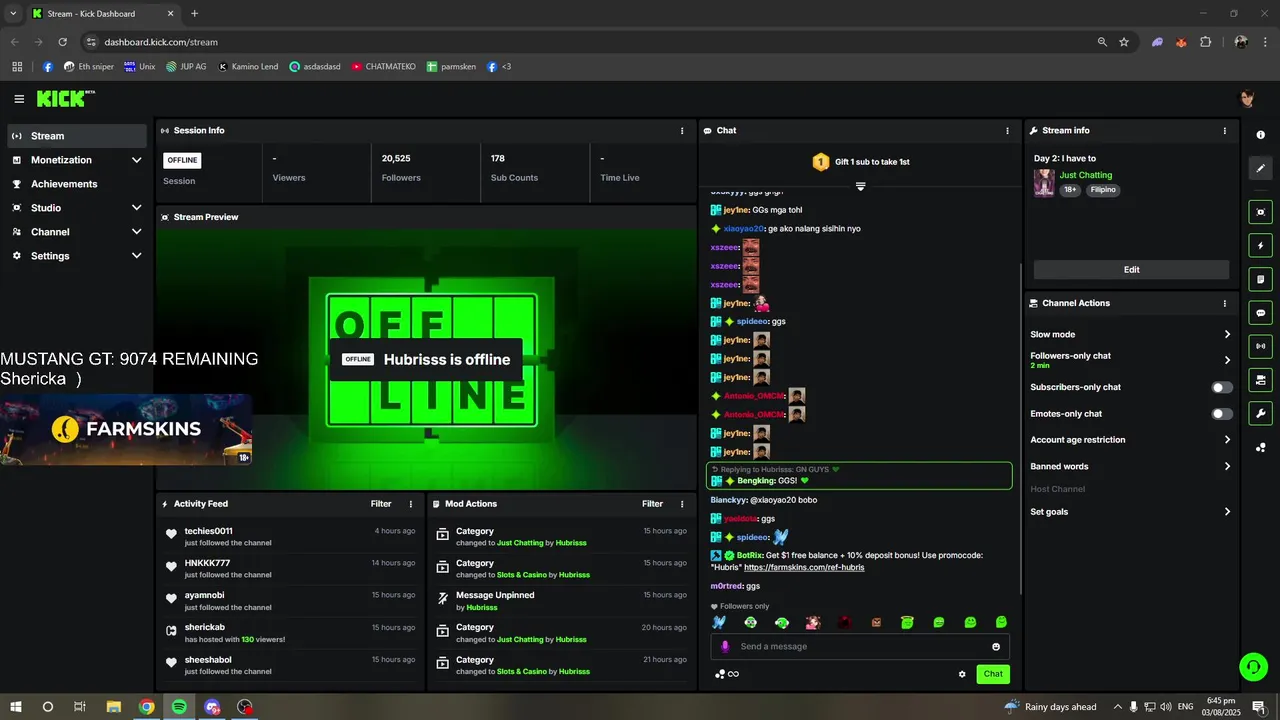Click the Kick logo in the header
1280x720 pixels.
[x=66, y=98]
